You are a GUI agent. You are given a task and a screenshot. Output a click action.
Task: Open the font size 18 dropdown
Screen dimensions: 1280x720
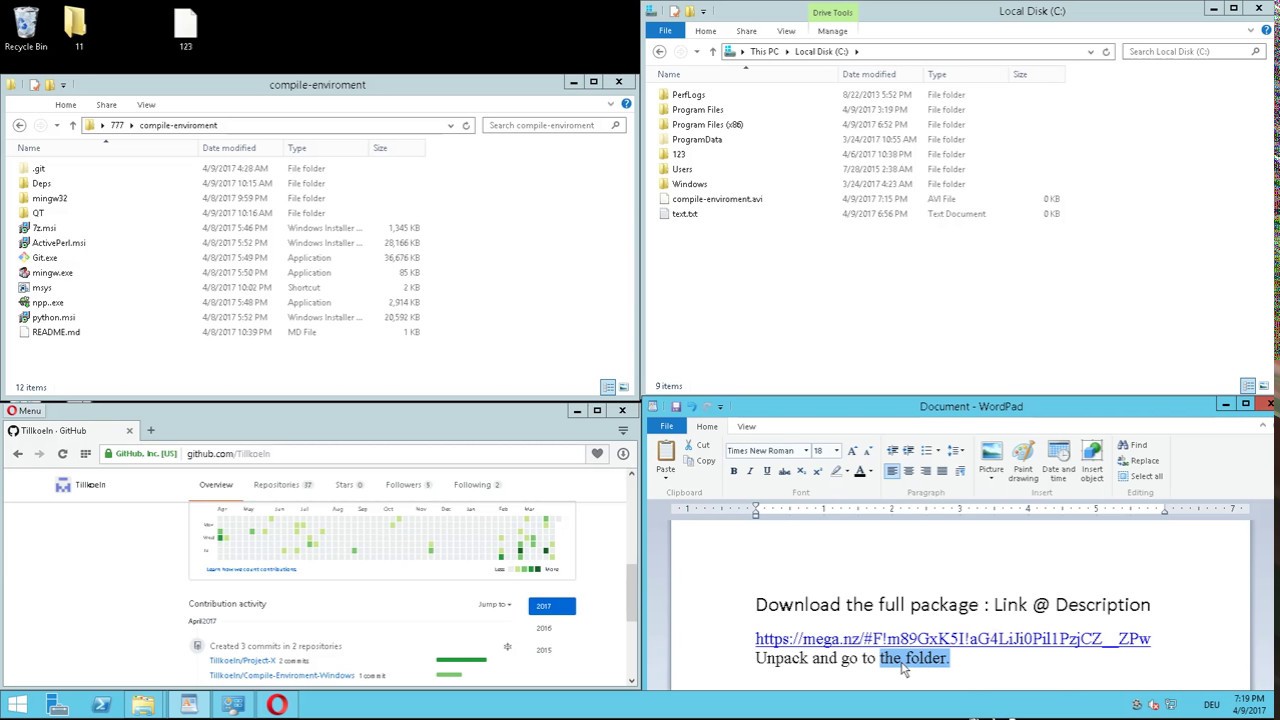pos(836,451)
